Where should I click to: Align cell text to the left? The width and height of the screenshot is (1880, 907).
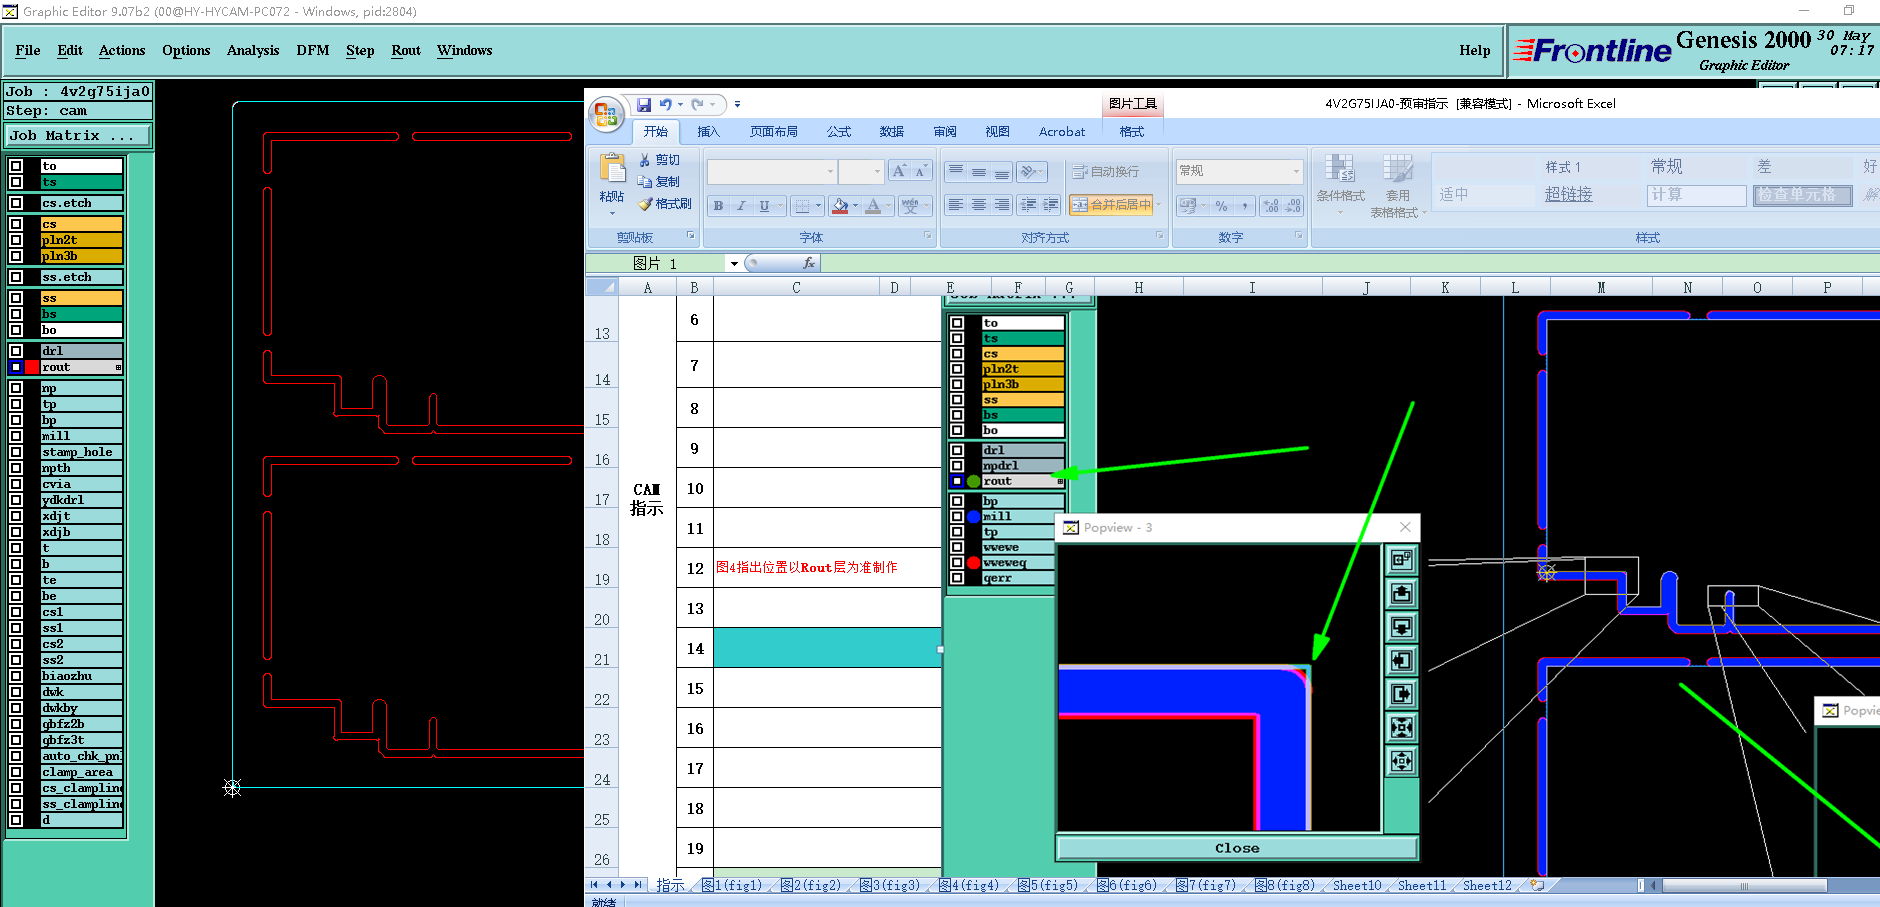click(x=956, y=205)
